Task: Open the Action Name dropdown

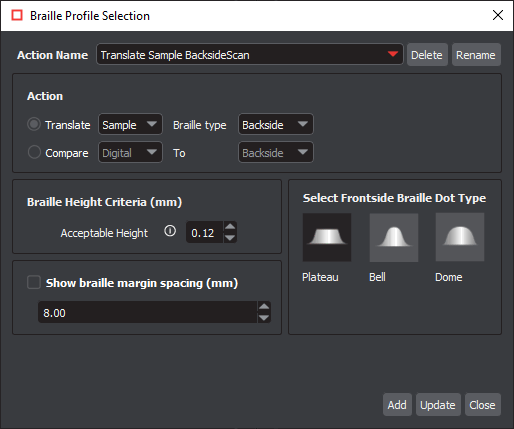Action: tap(250, 54)
